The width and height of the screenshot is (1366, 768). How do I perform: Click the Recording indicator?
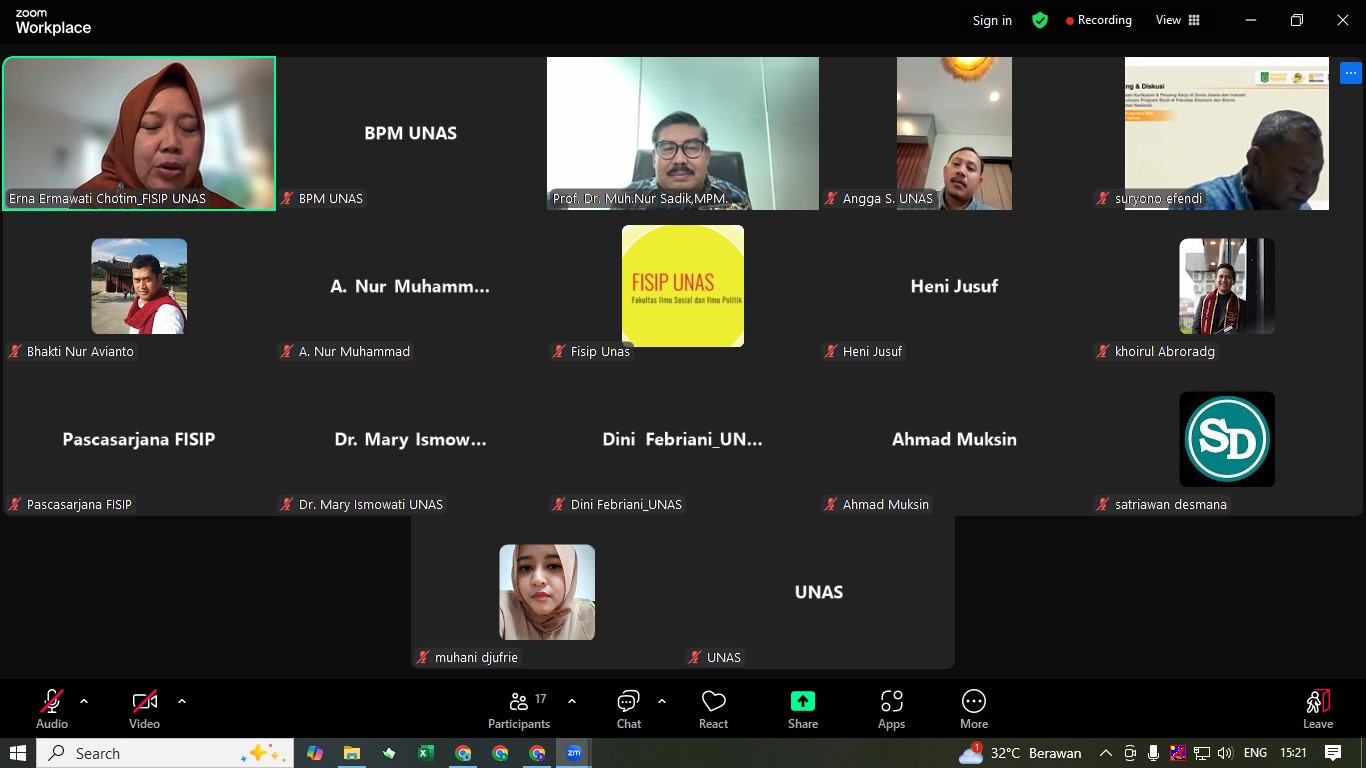[x=1098, y=20]
